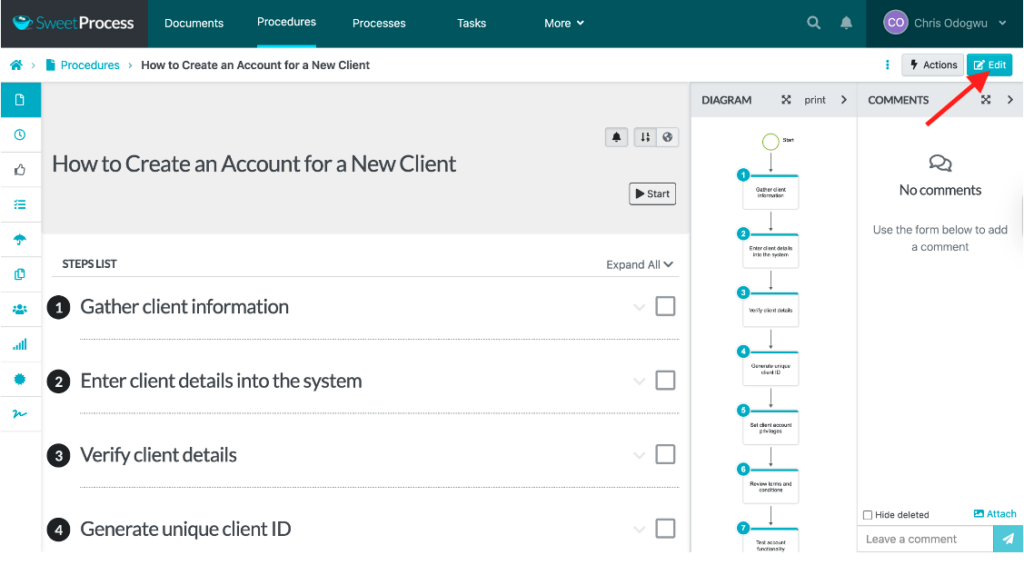This screenshot has height=565, width=1024.
Task: Click the Leave a comment input field
Action: (925, 539)
